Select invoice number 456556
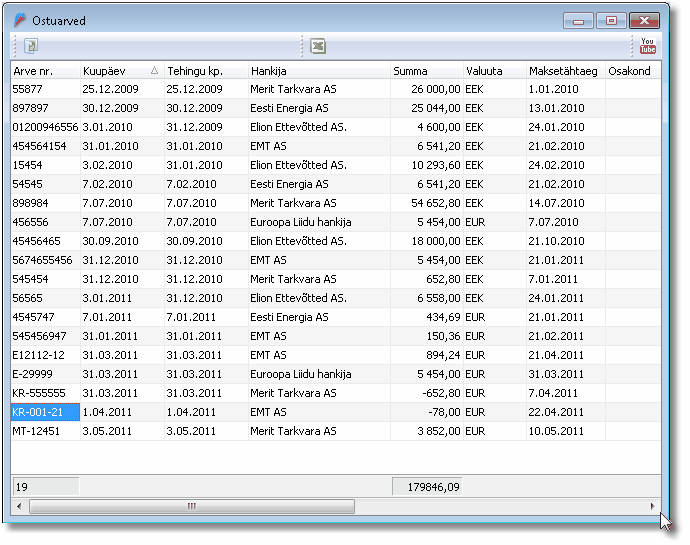 click(x=45, y=222)
